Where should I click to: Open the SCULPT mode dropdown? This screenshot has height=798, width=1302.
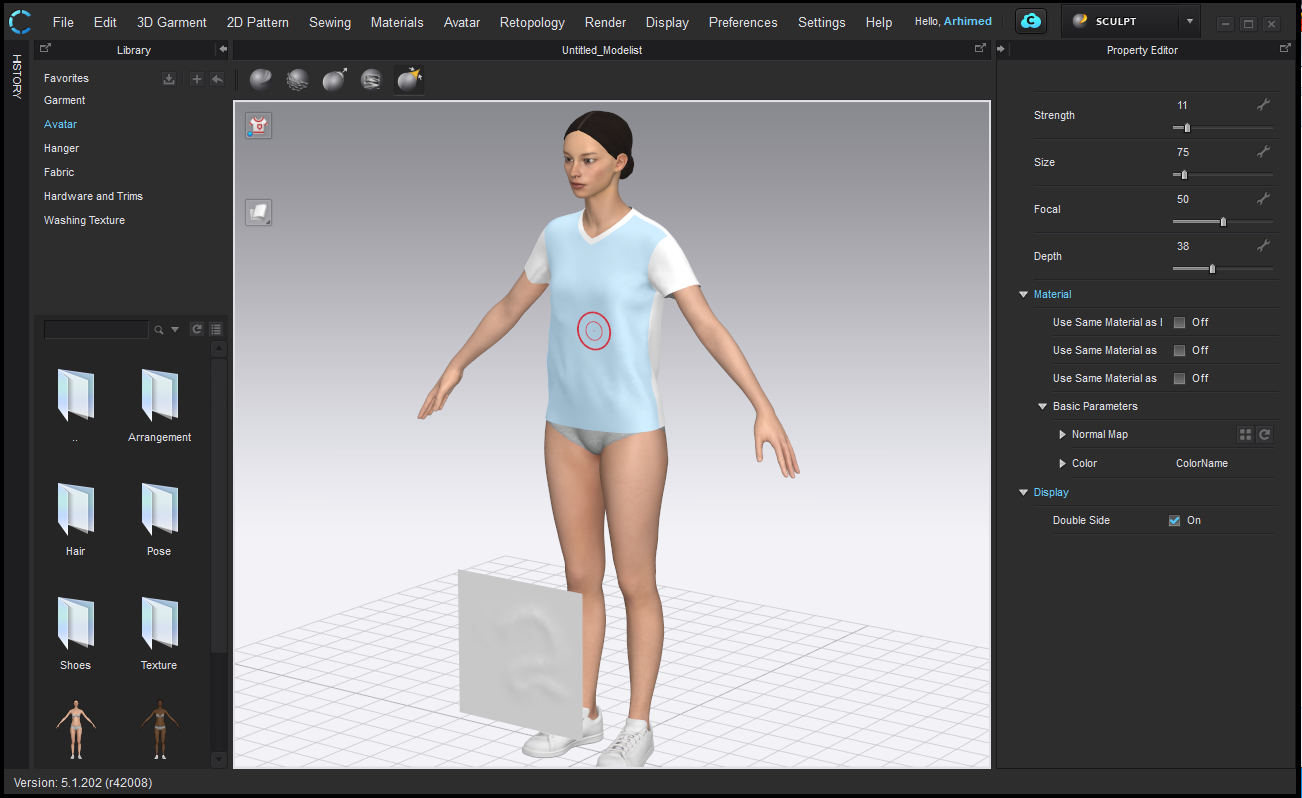point(1188,21)
